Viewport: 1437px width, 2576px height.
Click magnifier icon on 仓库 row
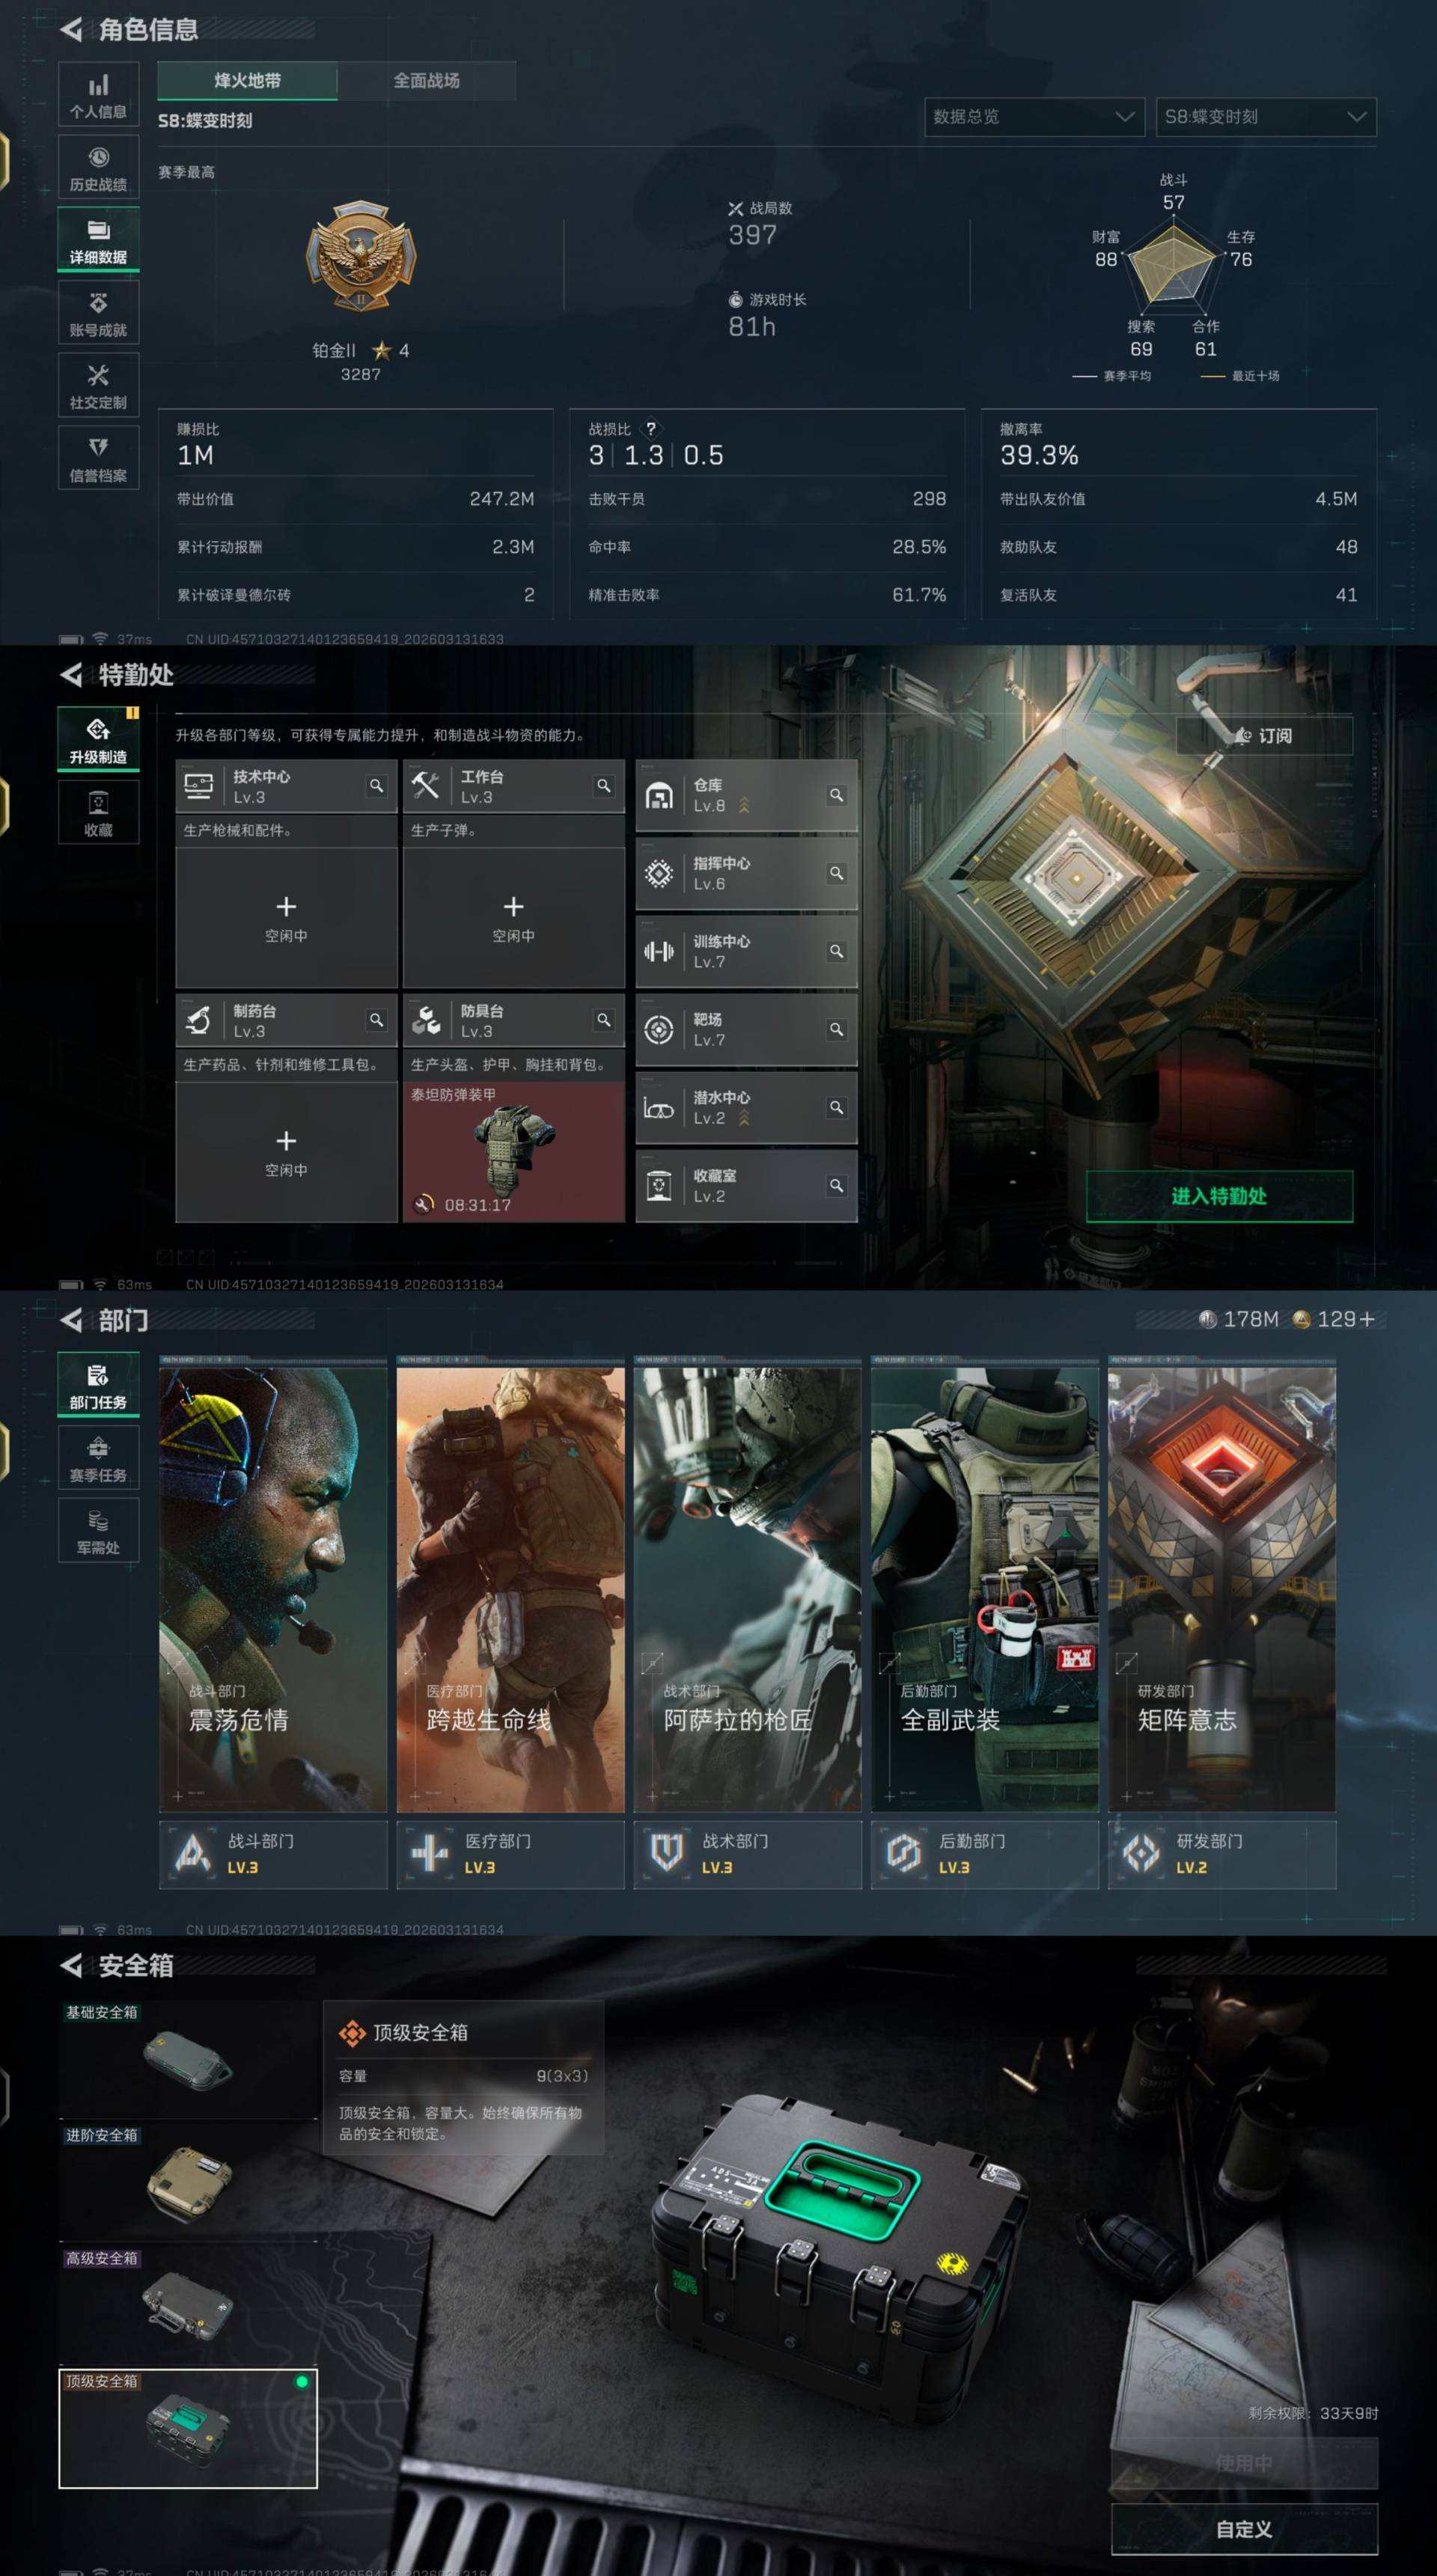836,795
